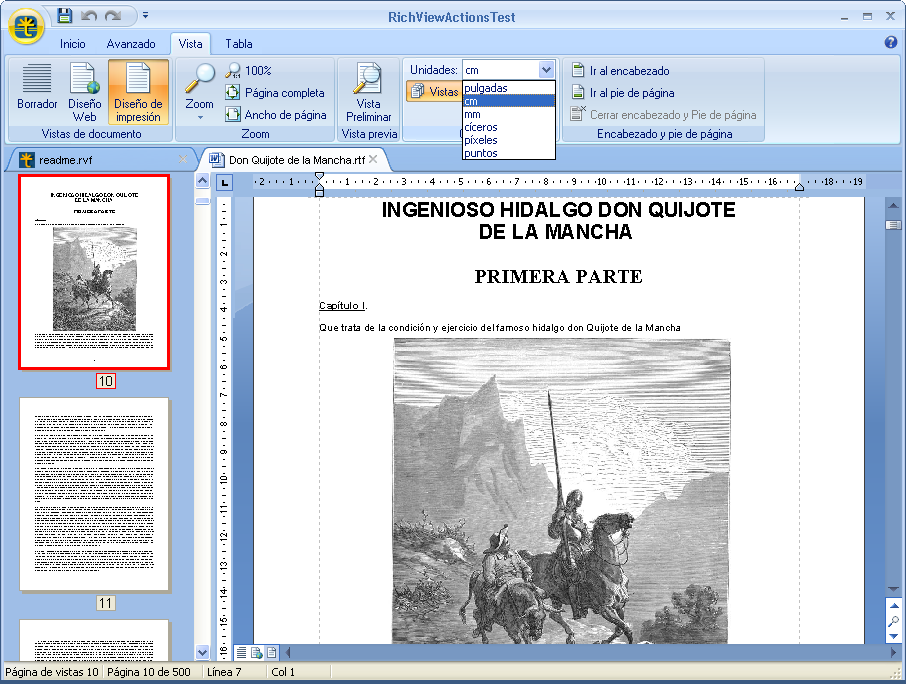Image resolution: width=906 pixels, height=684 pixels.
Task: Fit view to Página completa
Action: (275, 93)
